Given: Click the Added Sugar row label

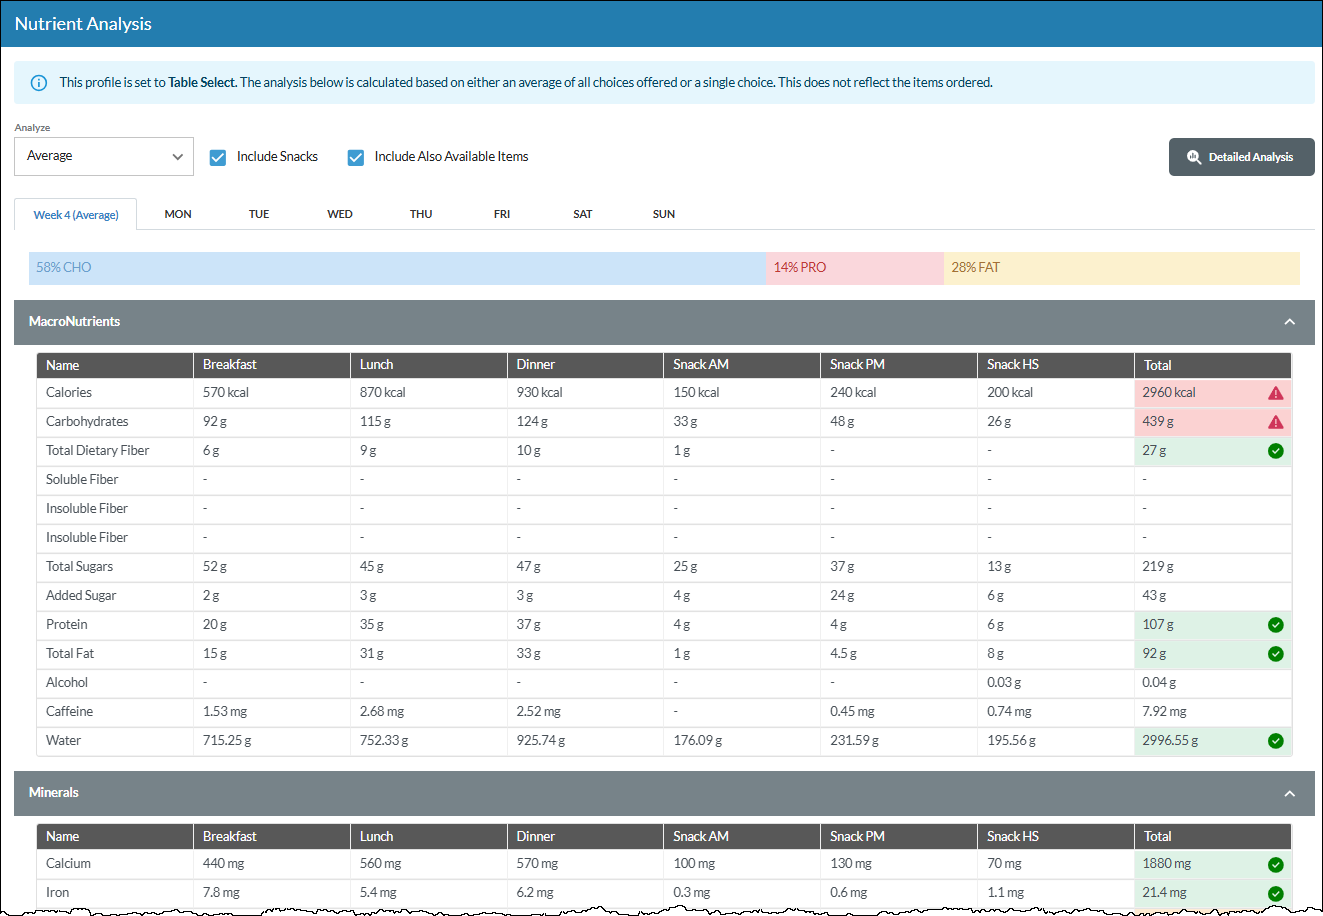Looking at the screenshot, I should click(81, 596).
